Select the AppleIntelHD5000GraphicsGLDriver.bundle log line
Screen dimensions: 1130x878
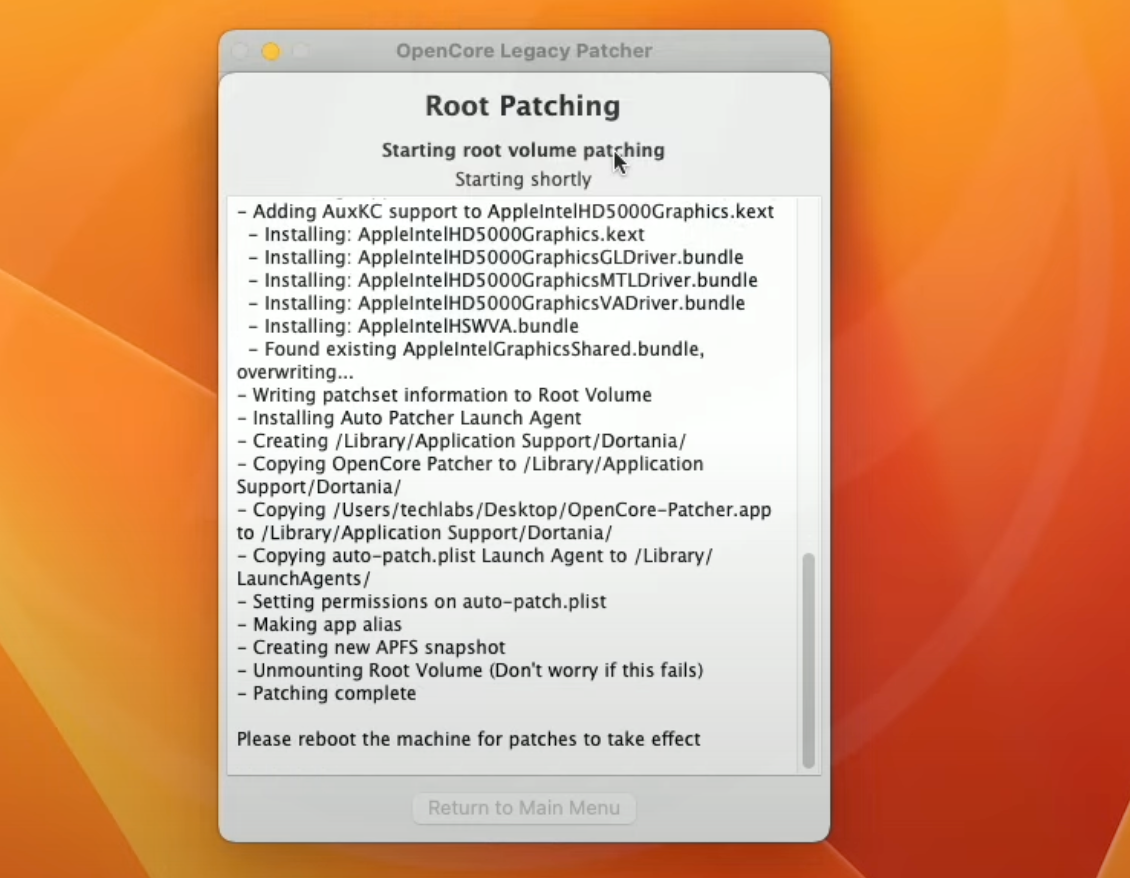496,257
